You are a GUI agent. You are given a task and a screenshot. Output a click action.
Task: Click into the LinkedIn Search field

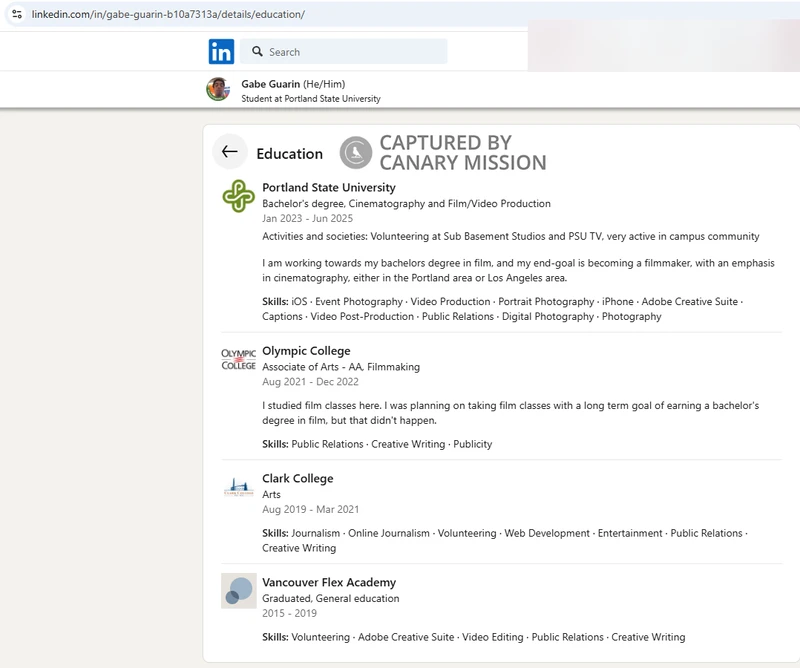343,52
